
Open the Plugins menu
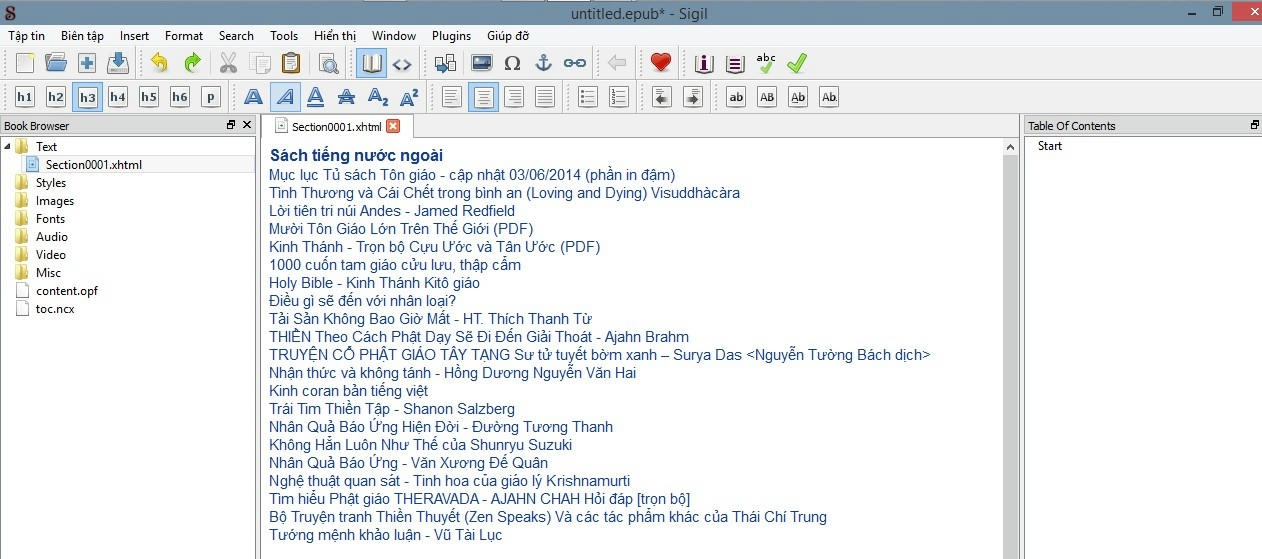coord(451,35)
